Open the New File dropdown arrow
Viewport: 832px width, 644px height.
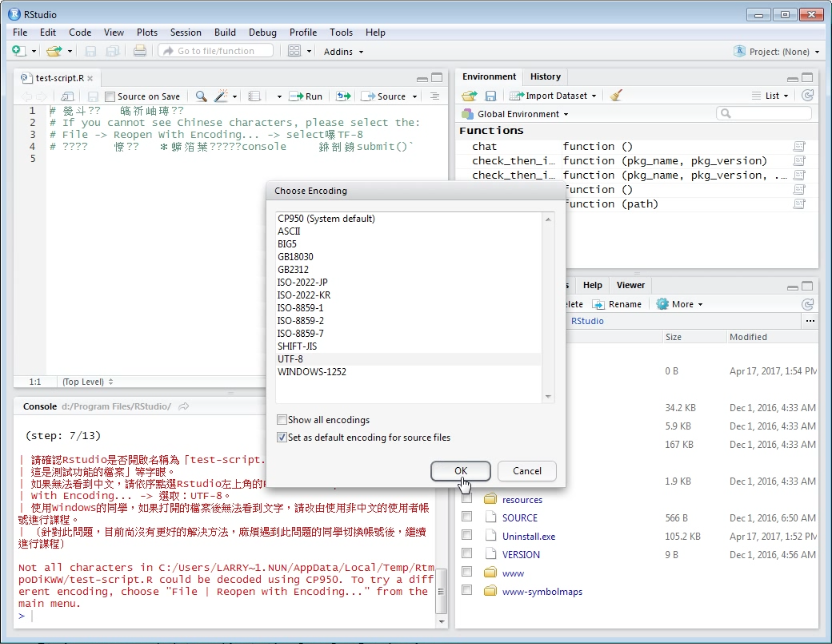click(33, 51)
